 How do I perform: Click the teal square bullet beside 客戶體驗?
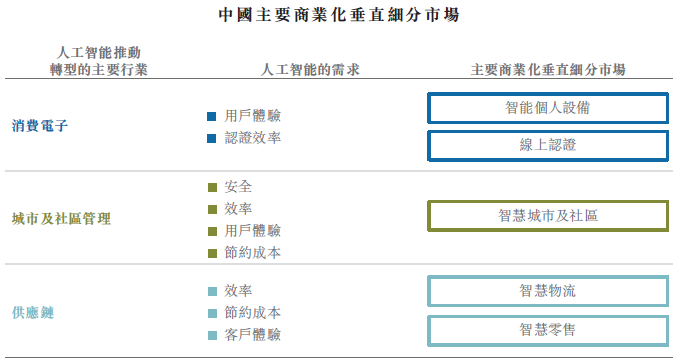[x=213, y=335]
